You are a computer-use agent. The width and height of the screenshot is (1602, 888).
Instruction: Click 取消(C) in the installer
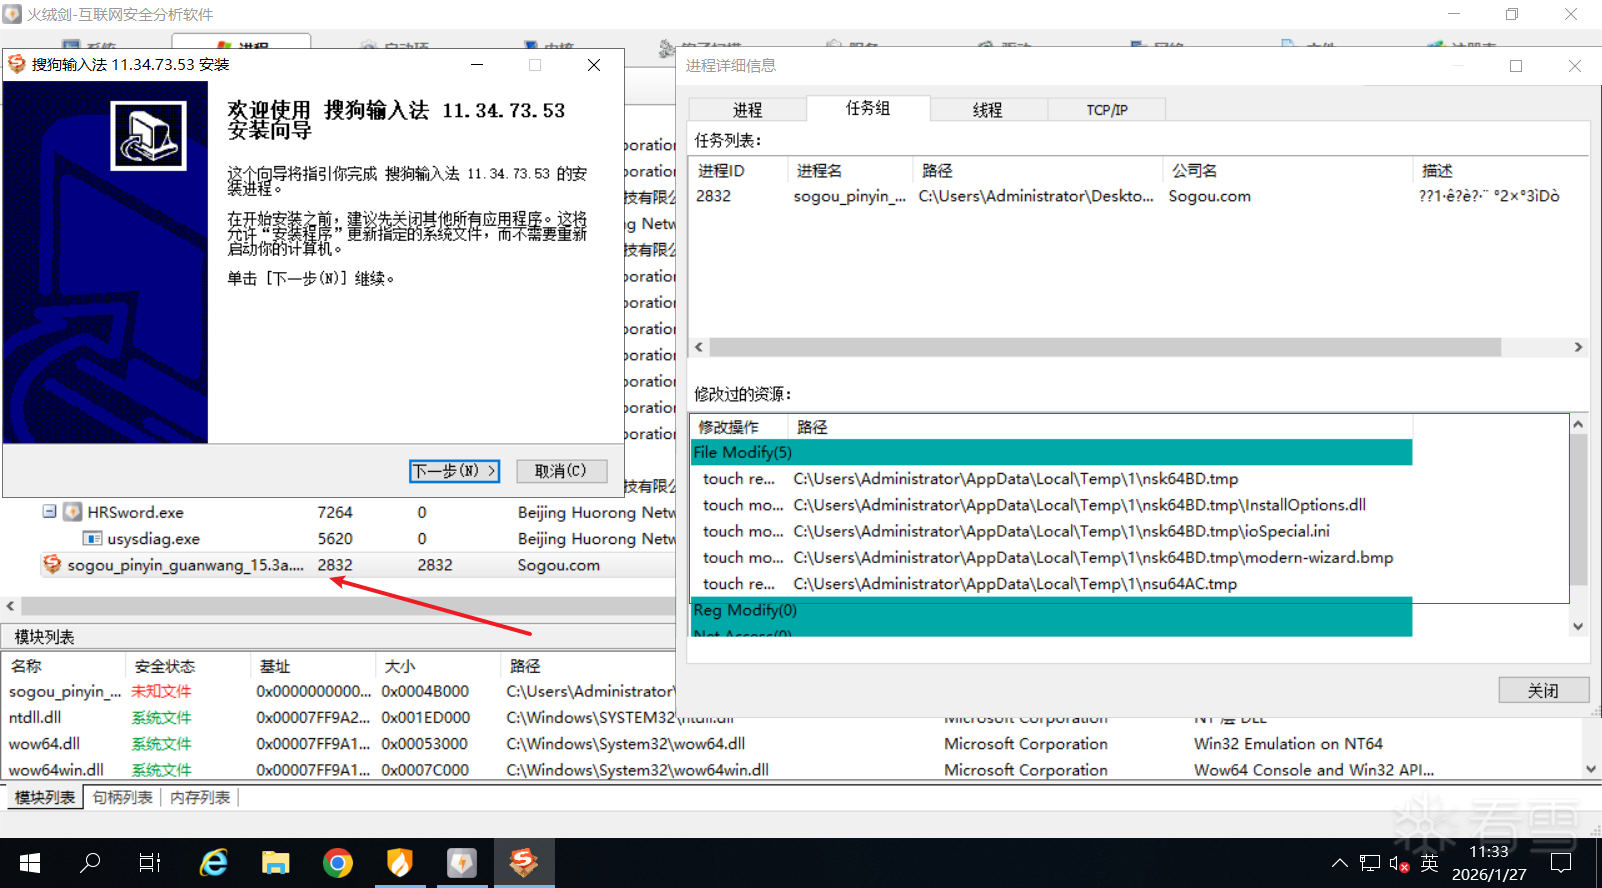coord(560,471)
